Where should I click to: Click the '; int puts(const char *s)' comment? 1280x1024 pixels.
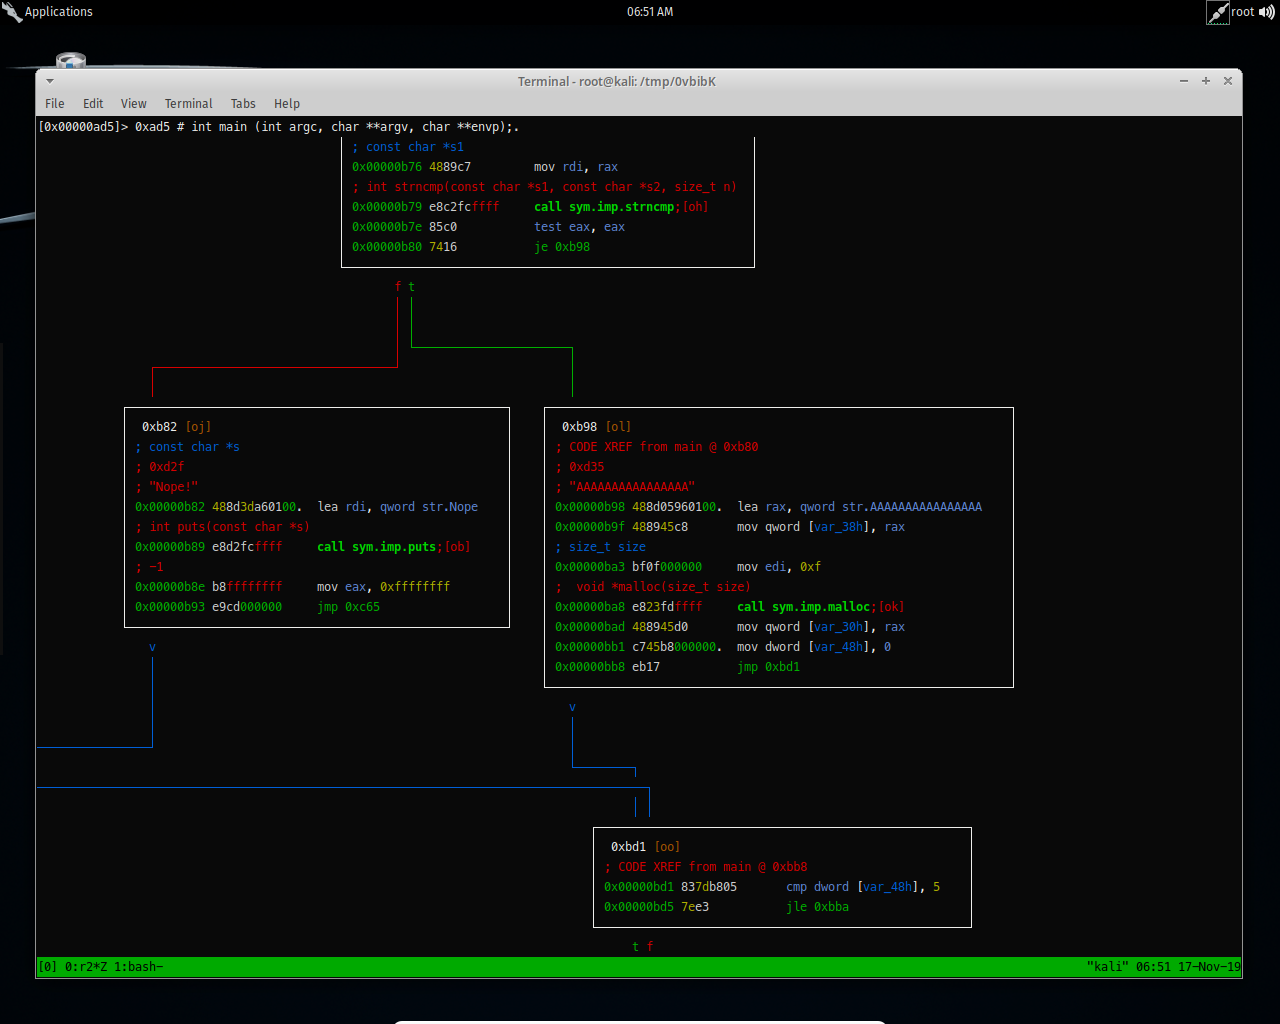pyautogui.click(x=222, y=527)
